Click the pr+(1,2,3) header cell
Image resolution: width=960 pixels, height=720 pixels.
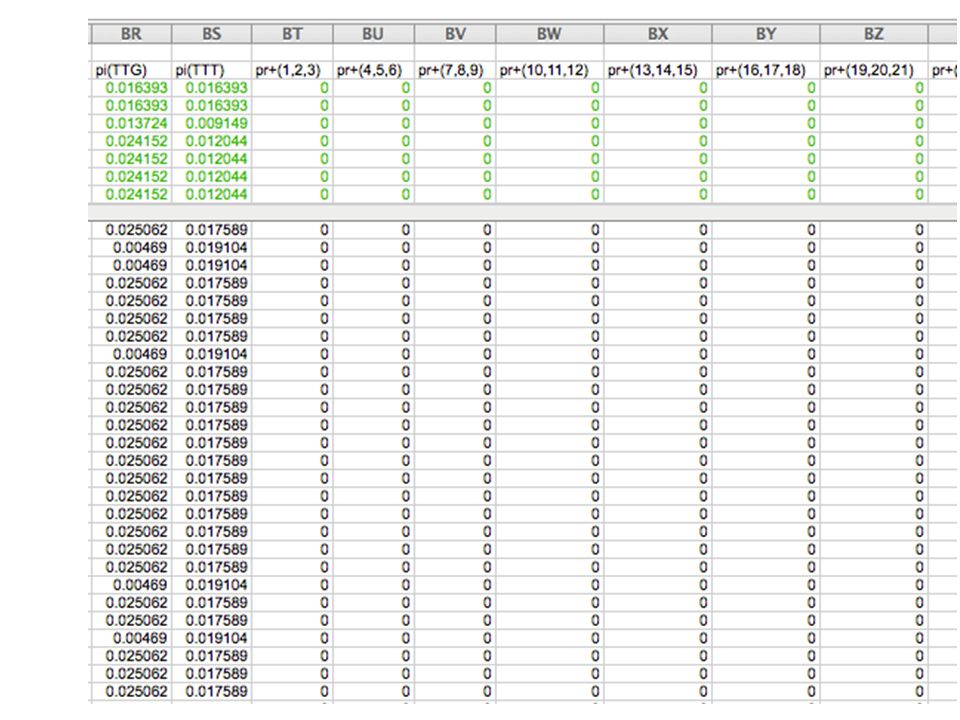pyautogui.click(x=292, y=70)
